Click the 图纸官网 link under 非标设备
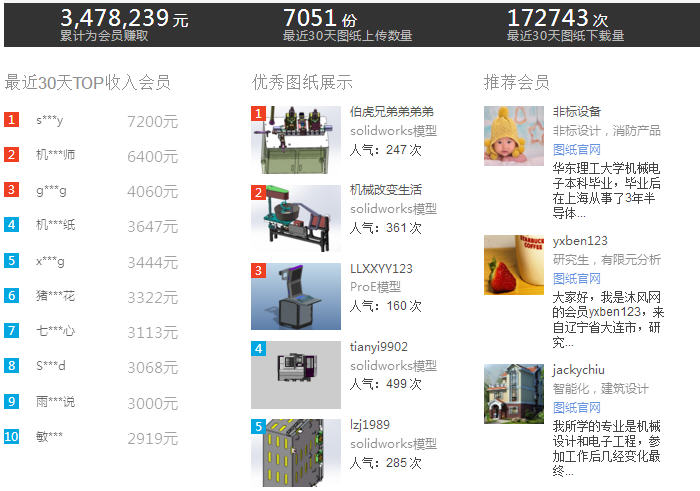 click(x=576, y=149)
